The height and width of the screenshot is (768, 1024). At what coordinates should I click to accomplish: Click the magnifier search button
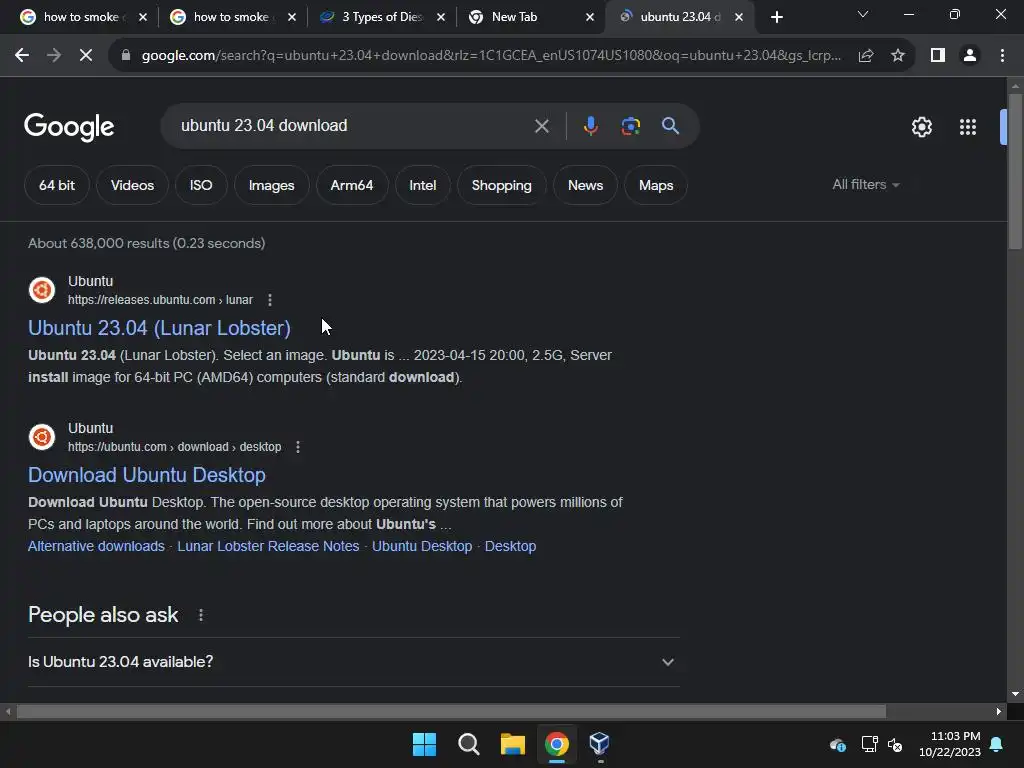coord(670,126)
